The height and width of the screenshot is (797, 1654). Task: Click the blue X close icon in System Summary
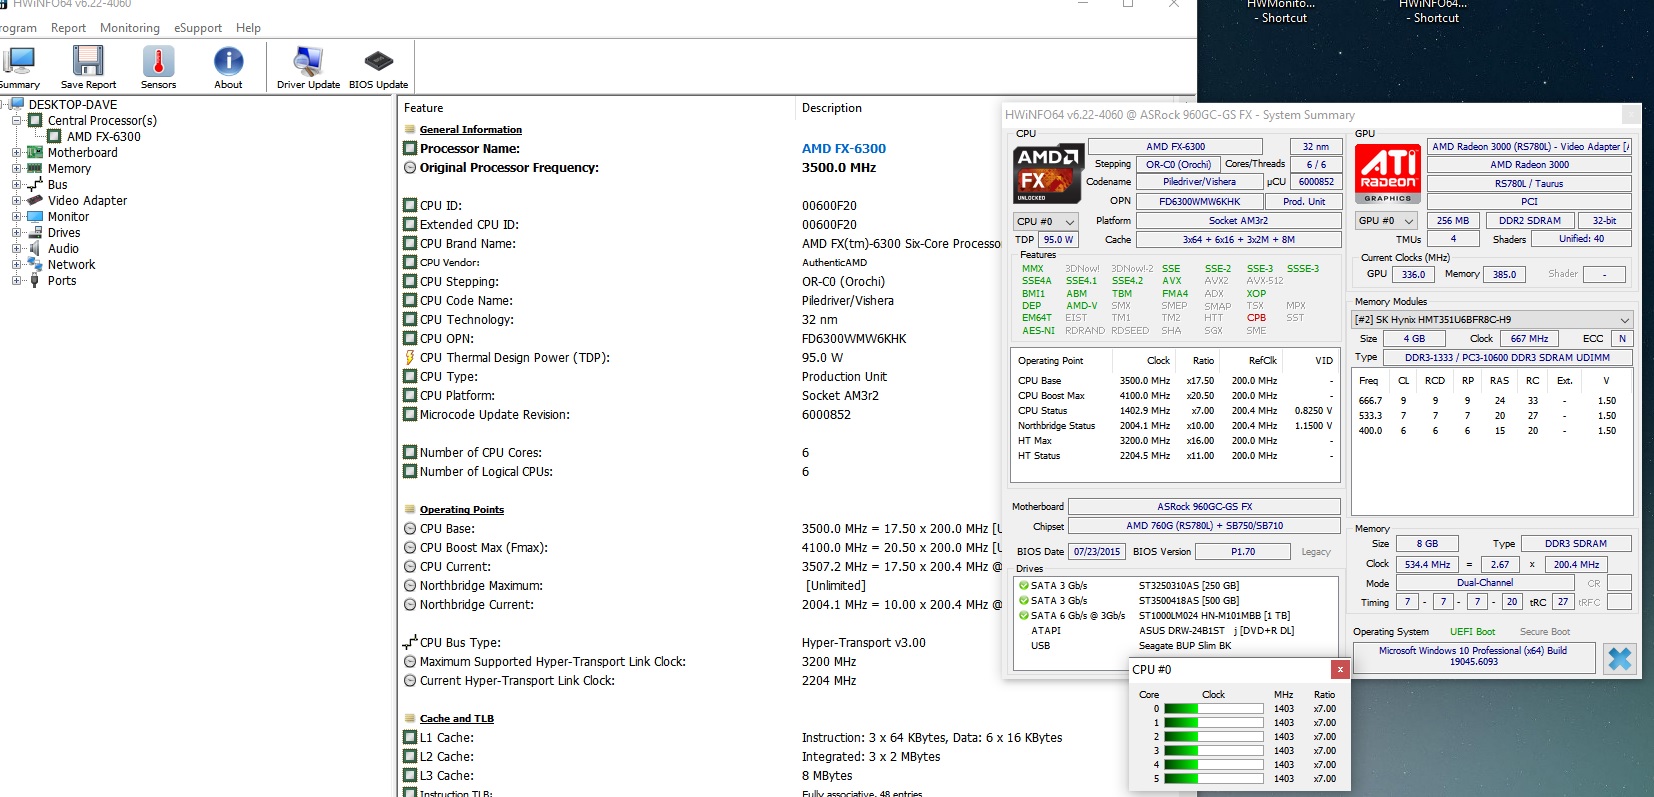click(1619, 658)
